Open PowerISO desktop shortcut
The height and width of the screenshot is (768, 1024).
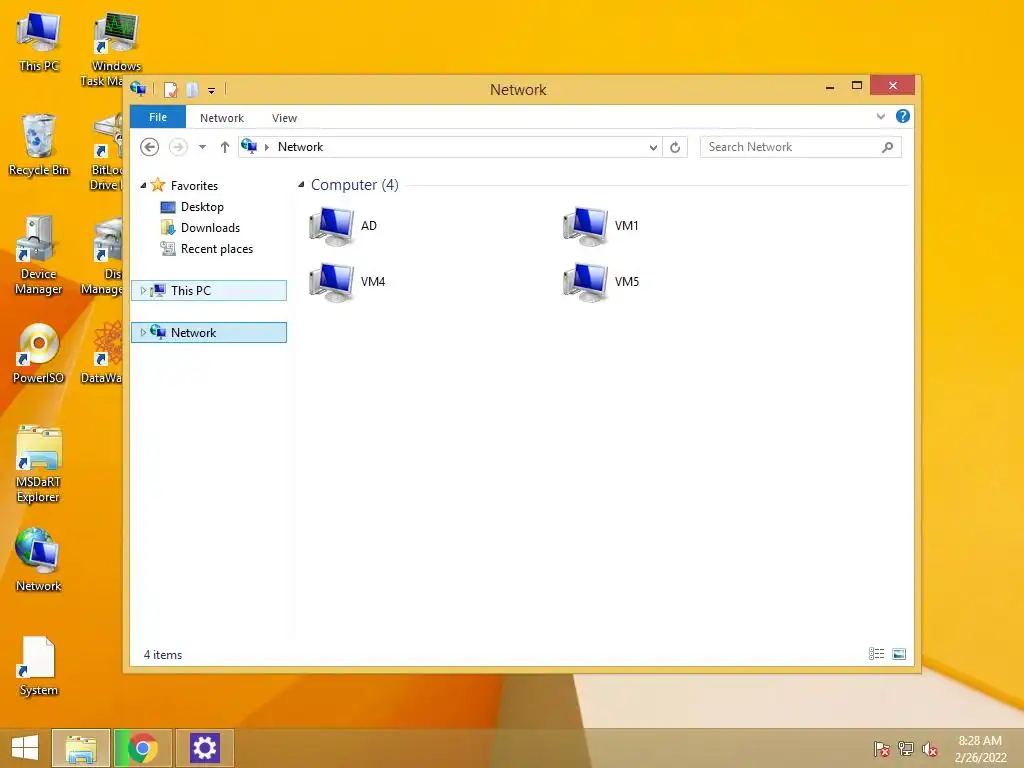tap(39, 353)
